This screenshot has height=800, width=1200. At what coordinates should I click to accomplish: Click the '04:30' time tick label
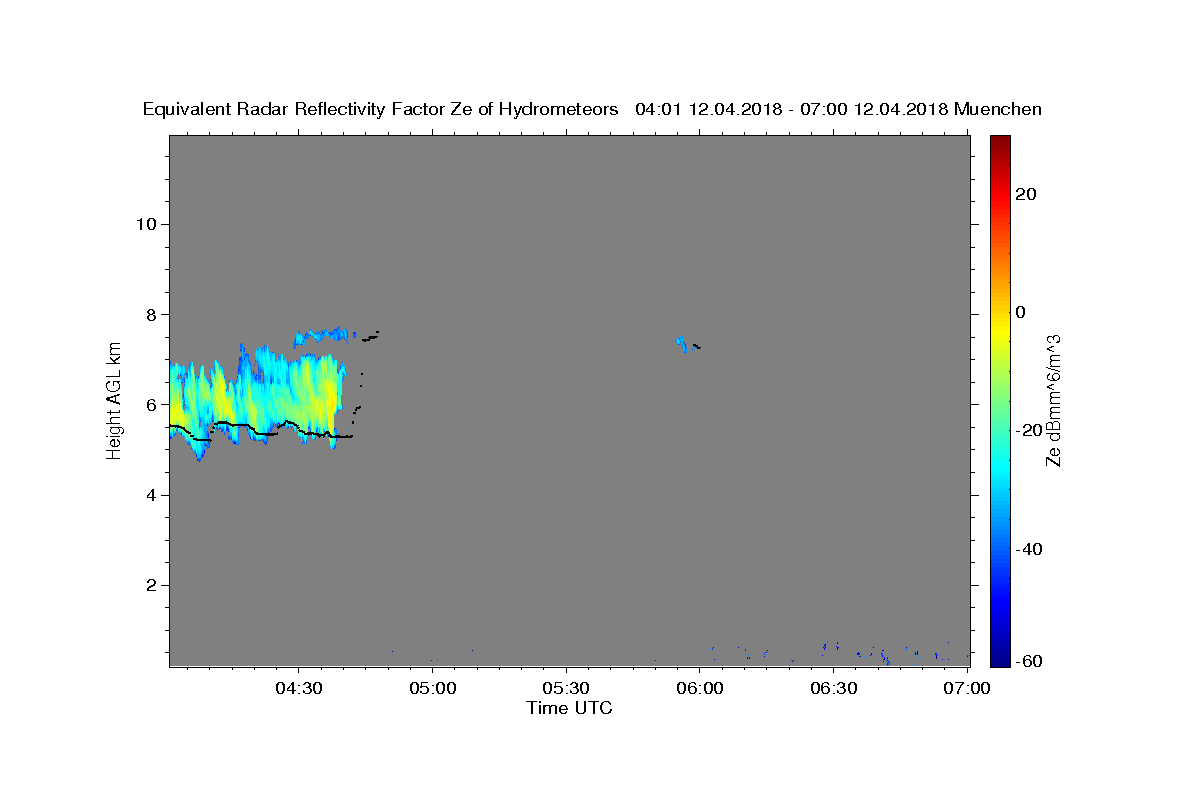coord(299,689)
